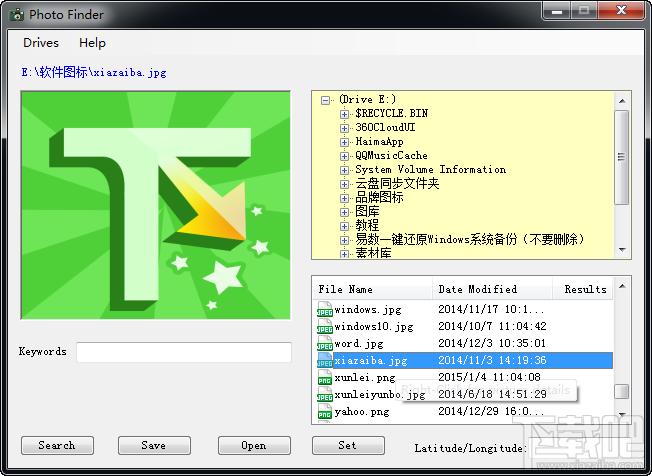Collapse the Drive E: tree node
Viewport: 652px width, 476px height.
click(x=326, y=100)
